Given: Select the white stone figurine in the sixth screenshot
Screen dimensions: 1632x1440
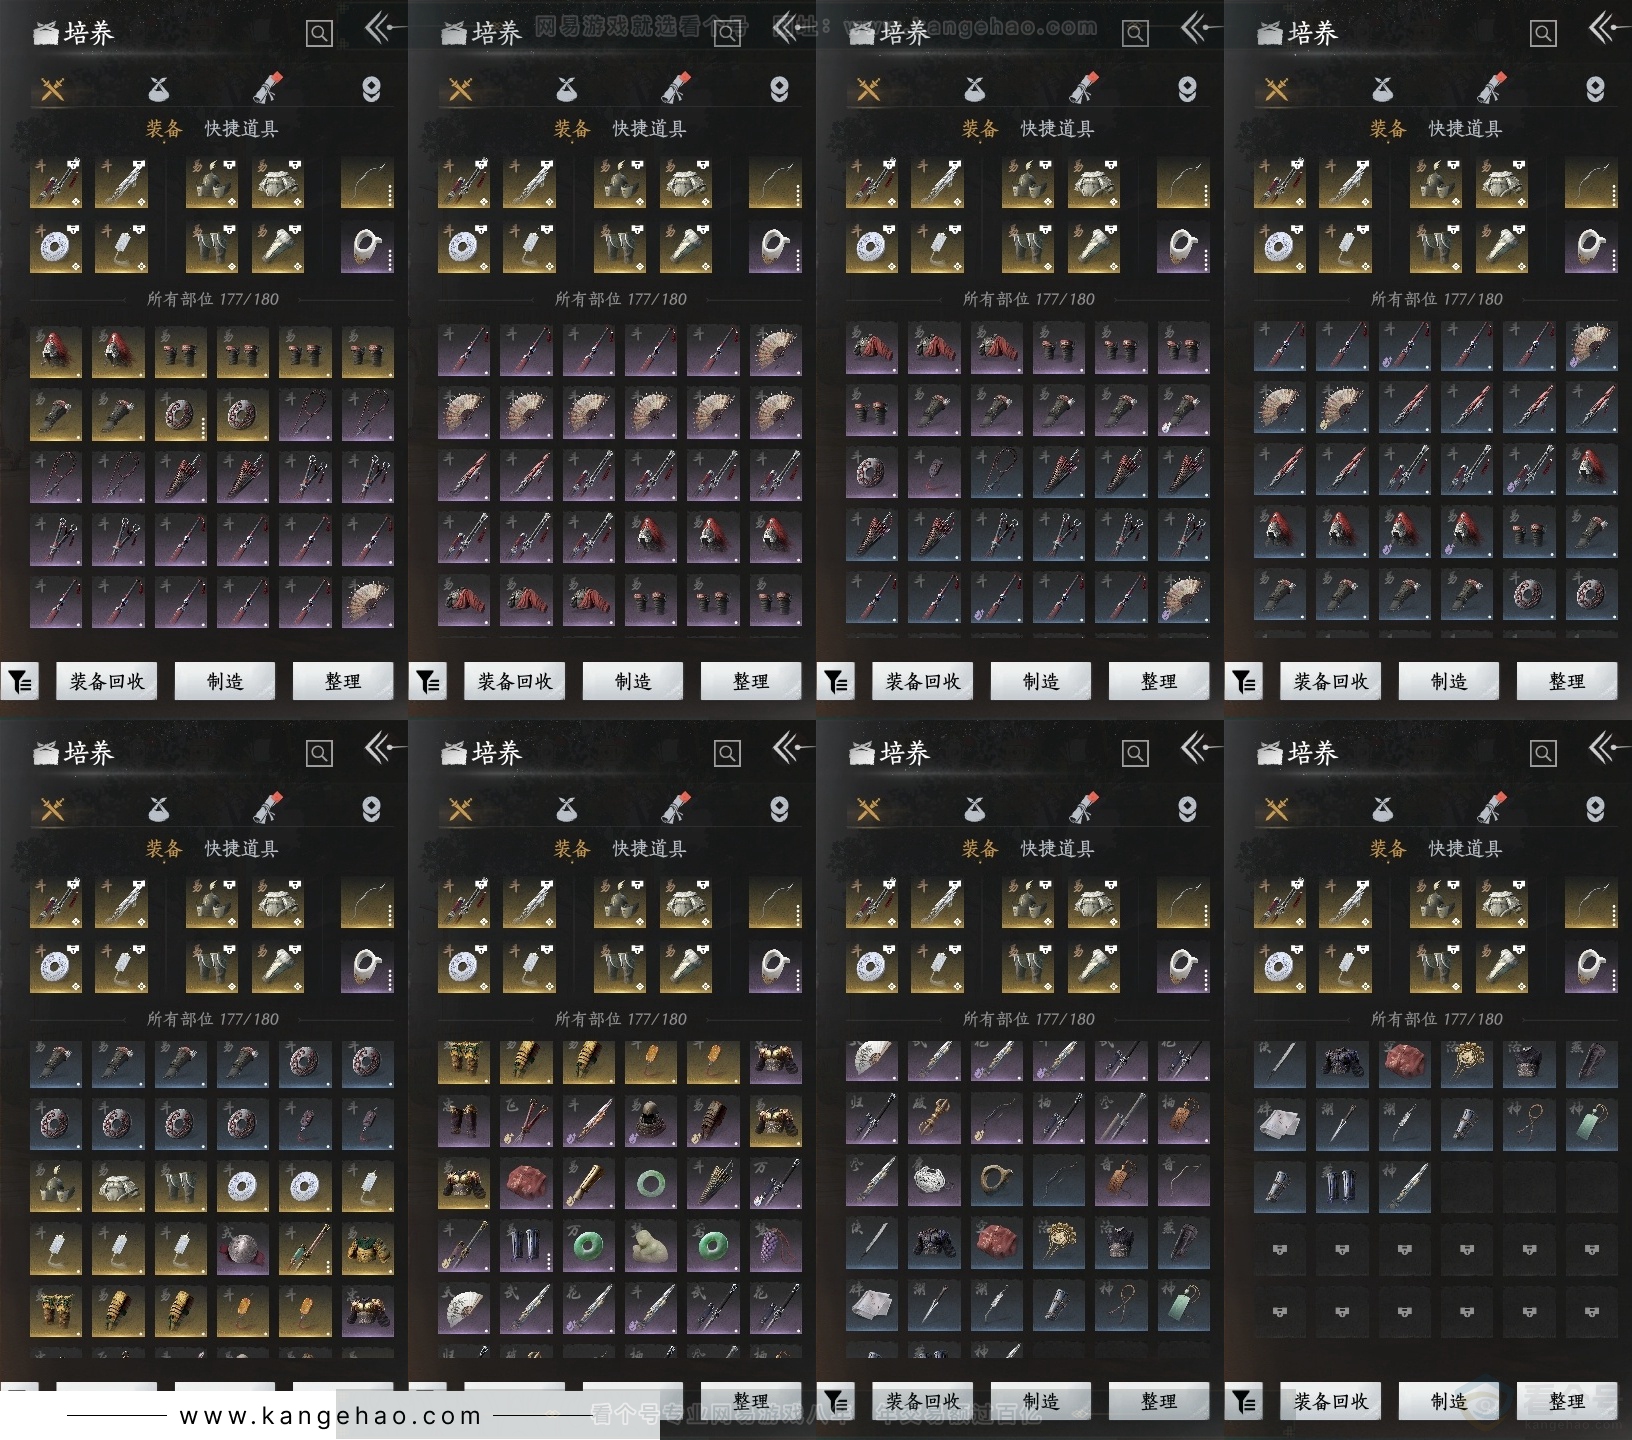Looking at the screenshot, I should (651, 1246).
